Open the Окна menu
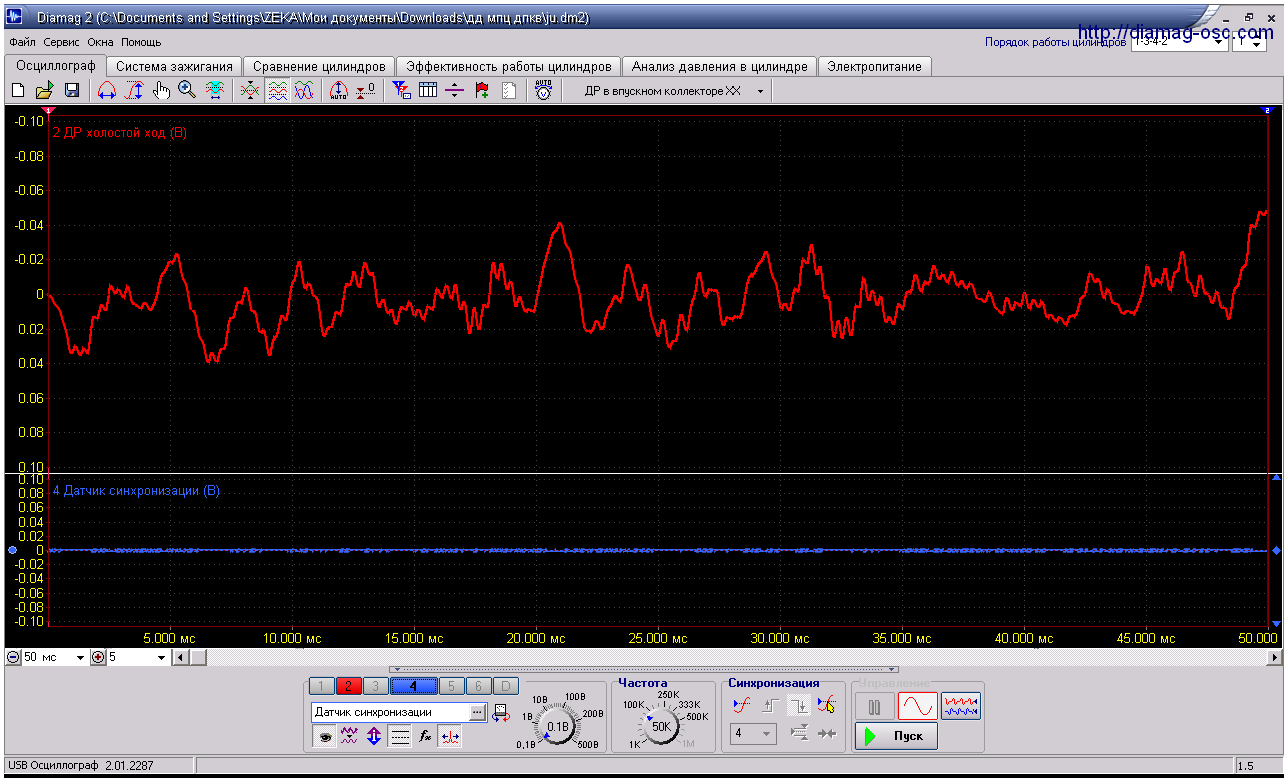This screenshot has height=778, width=1288. 100,43
